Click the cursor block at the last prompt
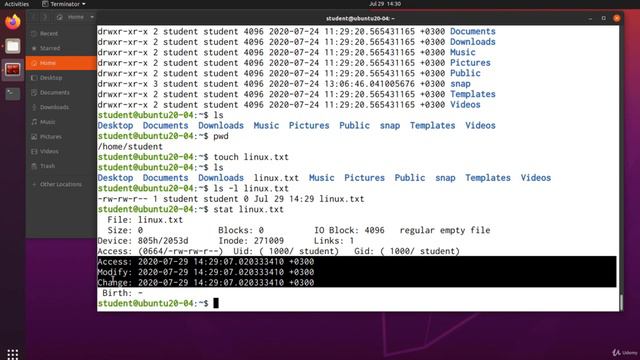This screenshot has width=640, height=360. (x=216, y=303)
